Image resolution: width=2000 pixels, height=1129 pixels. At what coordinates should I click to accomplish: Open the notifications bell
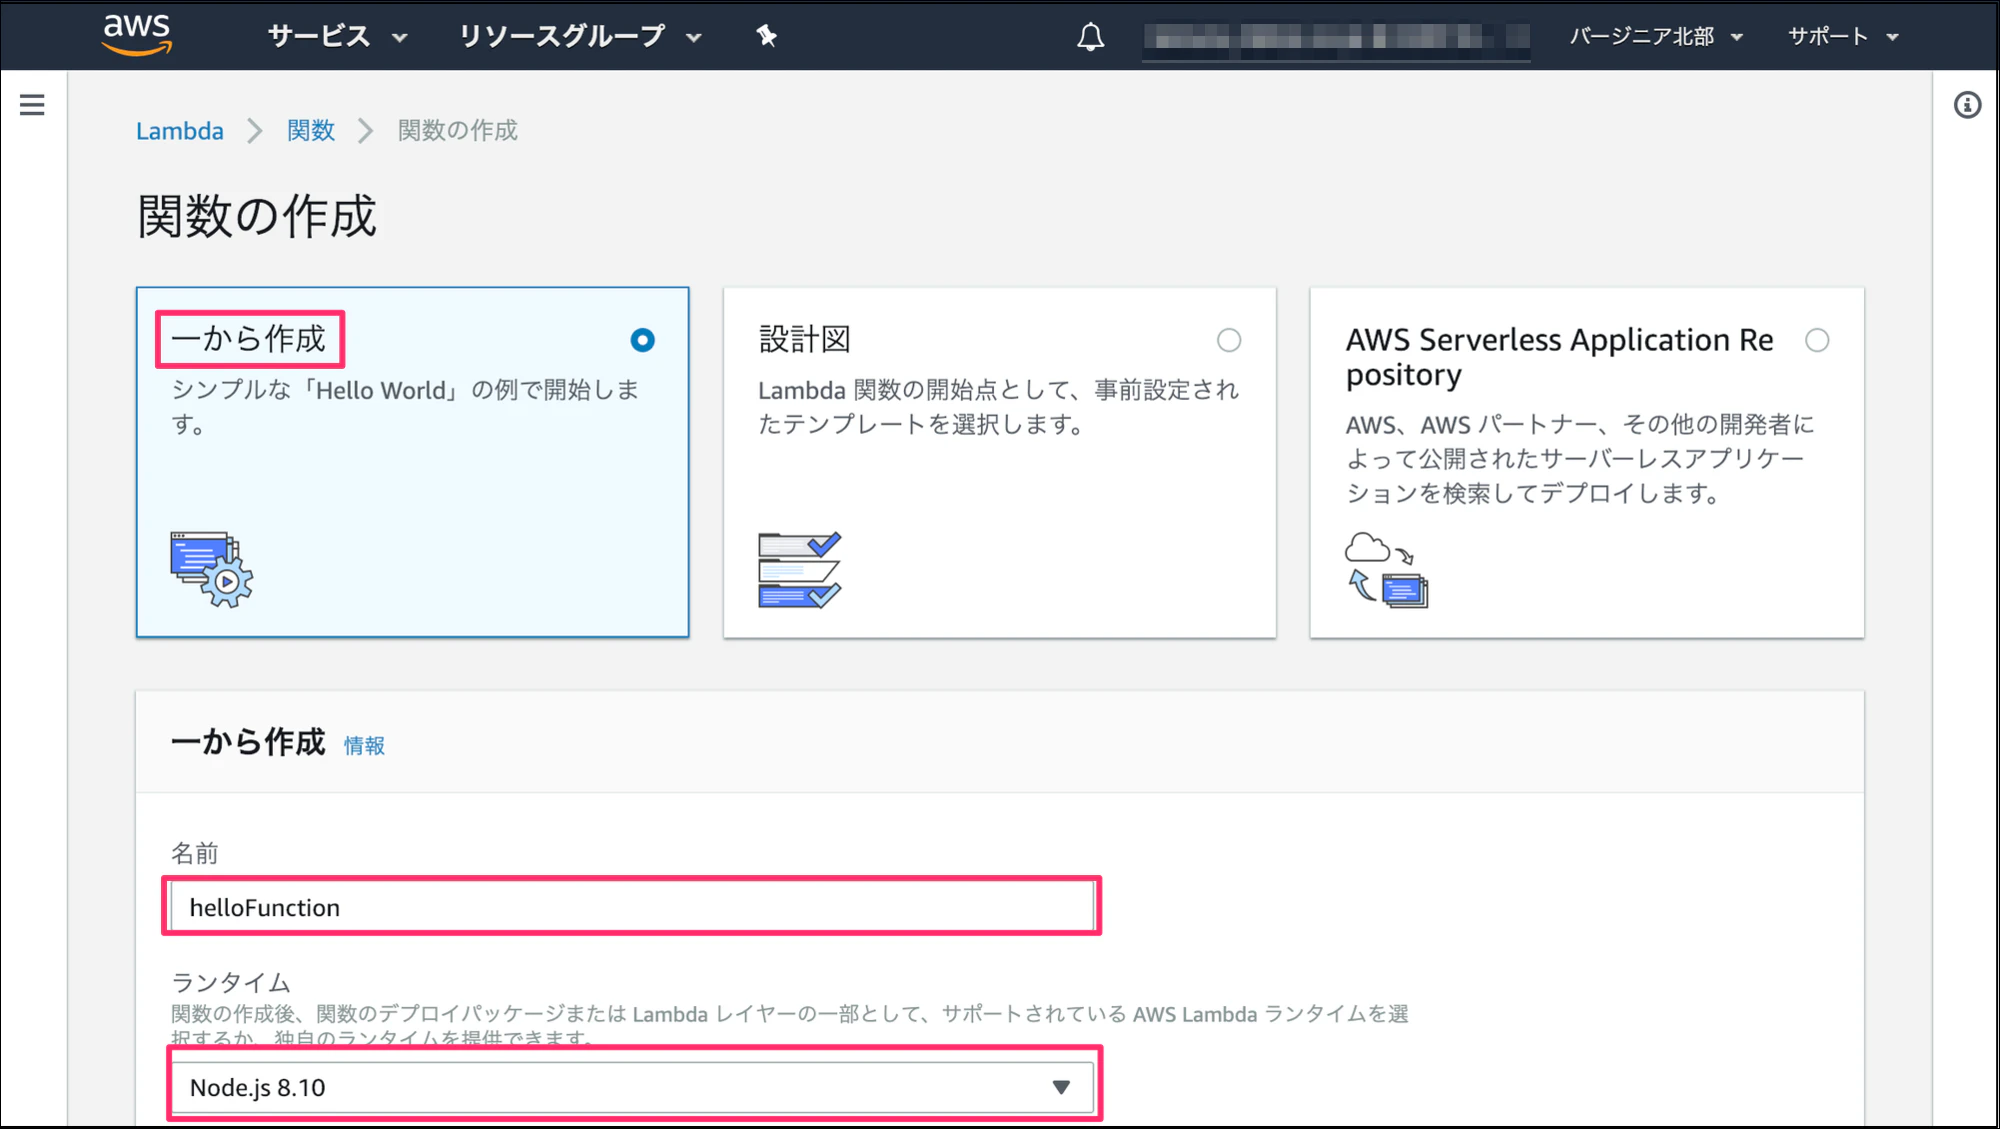1090,37
